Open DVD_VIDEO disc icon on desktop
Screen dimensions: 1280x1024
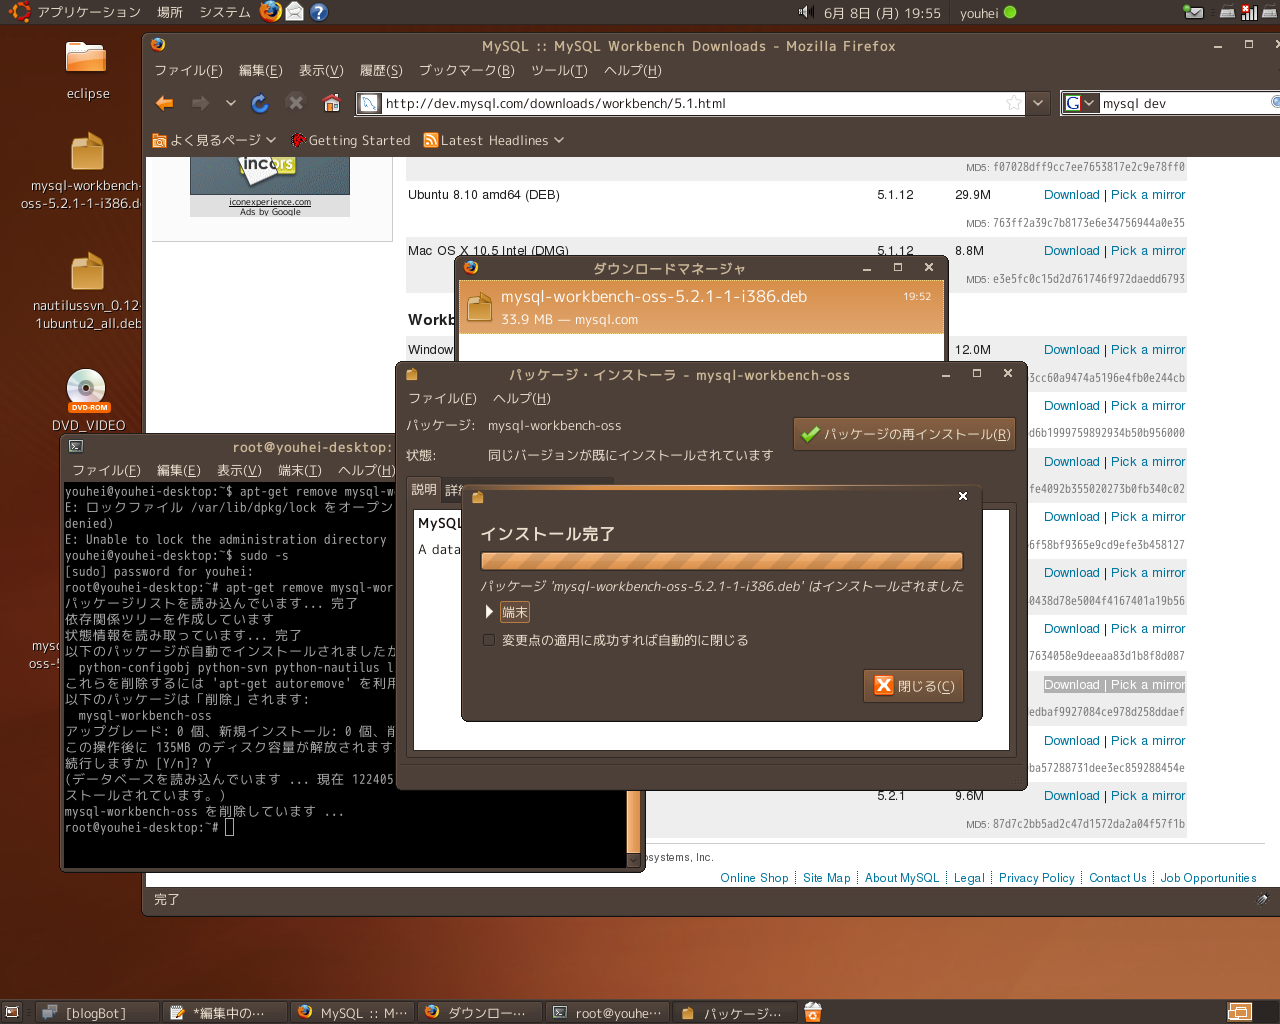tap(87, 391)
